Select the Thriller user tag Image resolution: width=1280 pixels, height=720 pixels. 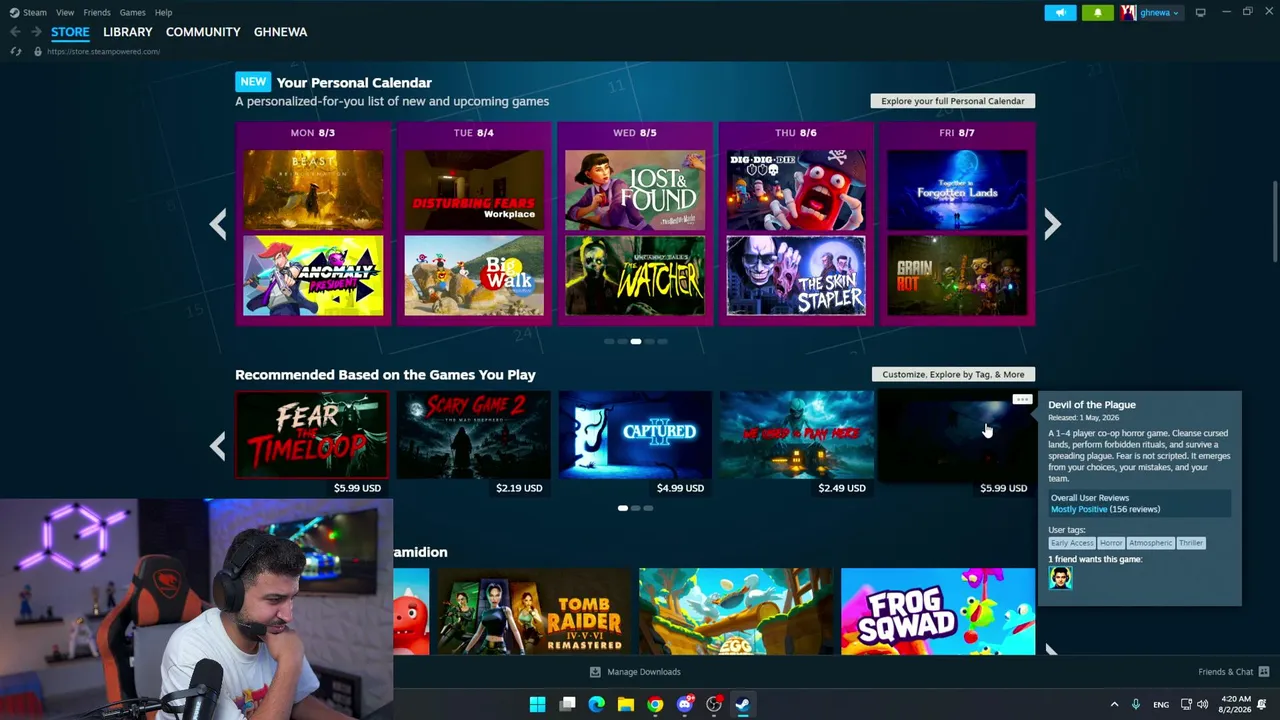point(1191,543)
